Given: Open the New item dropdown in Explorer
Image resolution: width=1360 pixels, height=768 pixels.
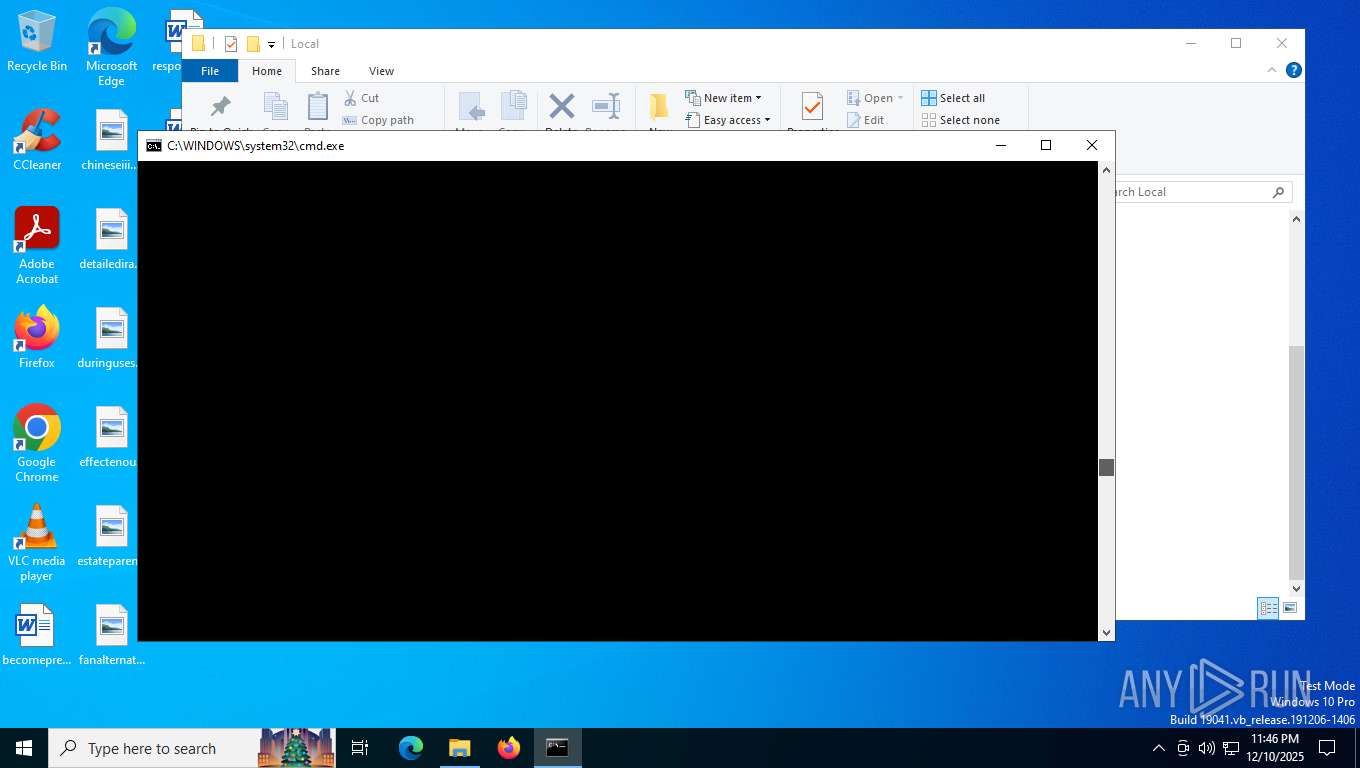Looking at the screenshot, I should pos(723,98).
